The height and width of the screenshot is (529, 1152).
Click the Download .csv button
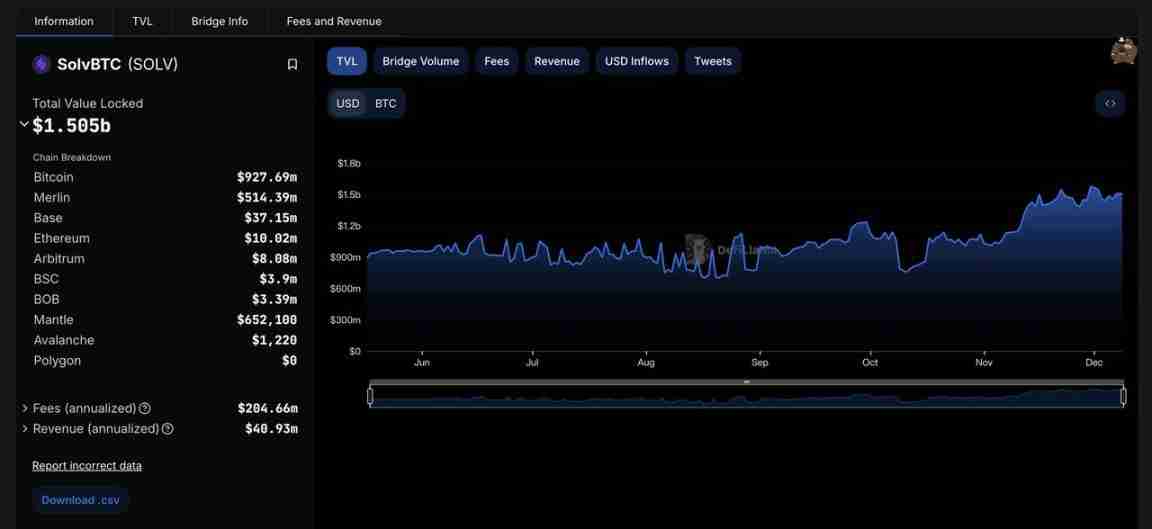coord(81,500)
